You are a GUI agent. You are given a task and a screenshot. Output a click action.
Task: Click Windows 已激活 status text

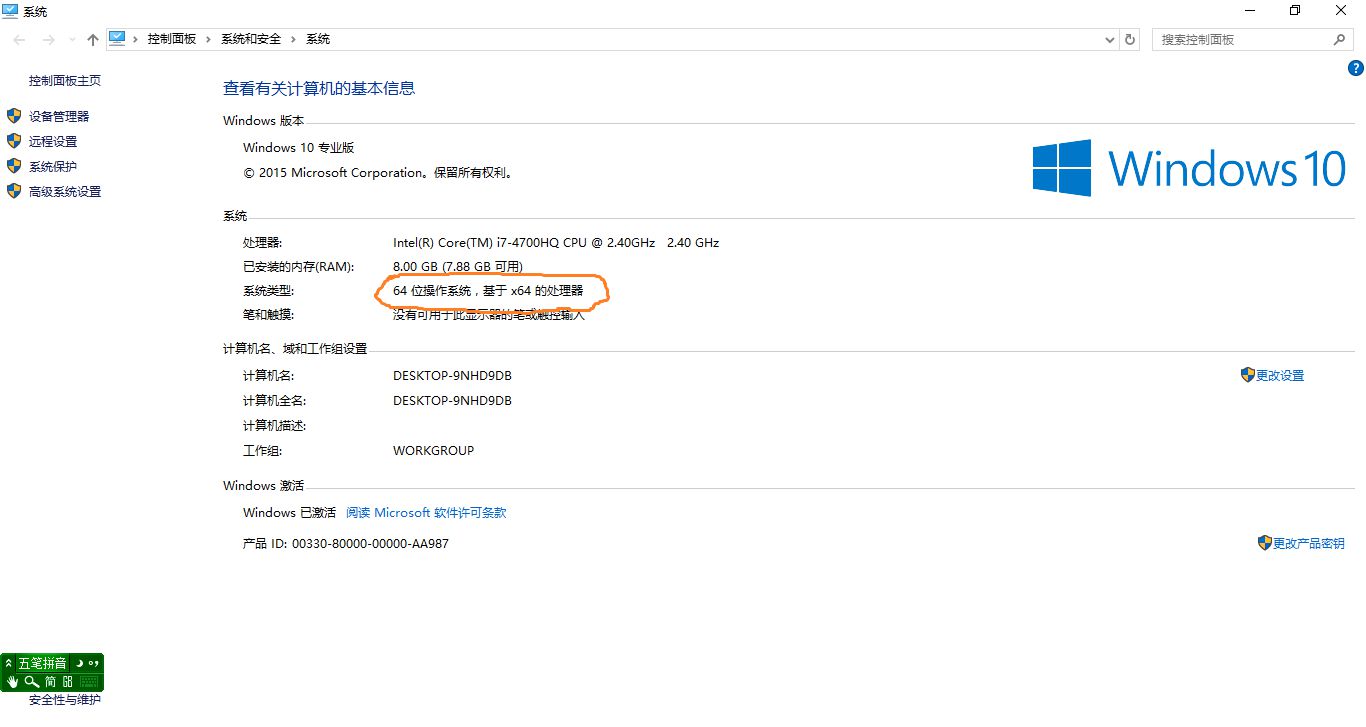click(289, 512)
